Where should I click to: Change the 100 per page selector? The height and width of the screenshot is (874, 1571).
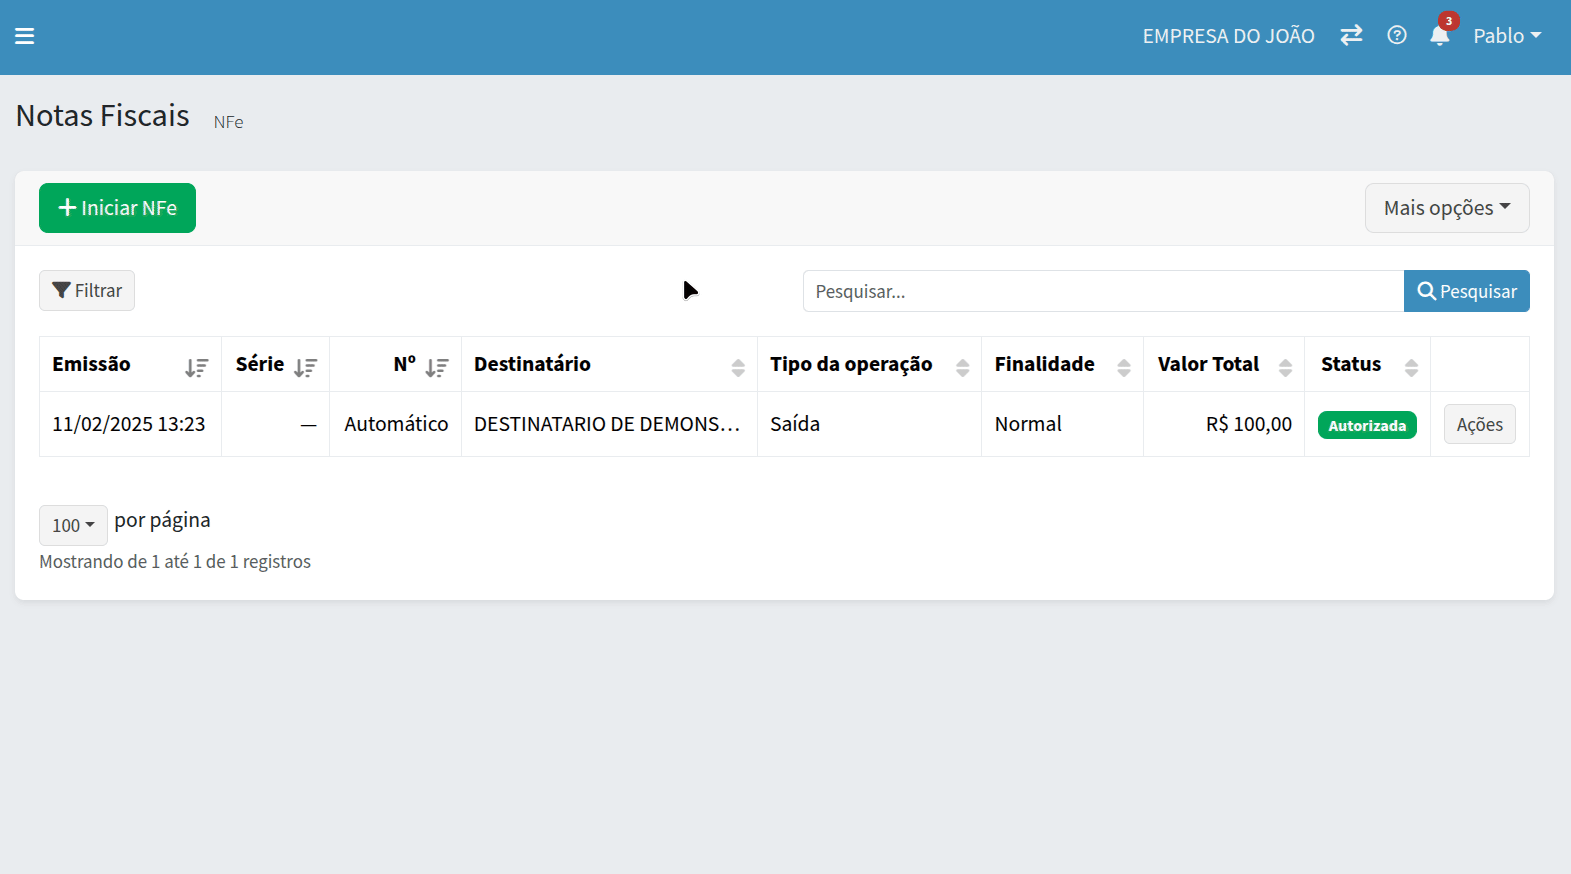73,525
